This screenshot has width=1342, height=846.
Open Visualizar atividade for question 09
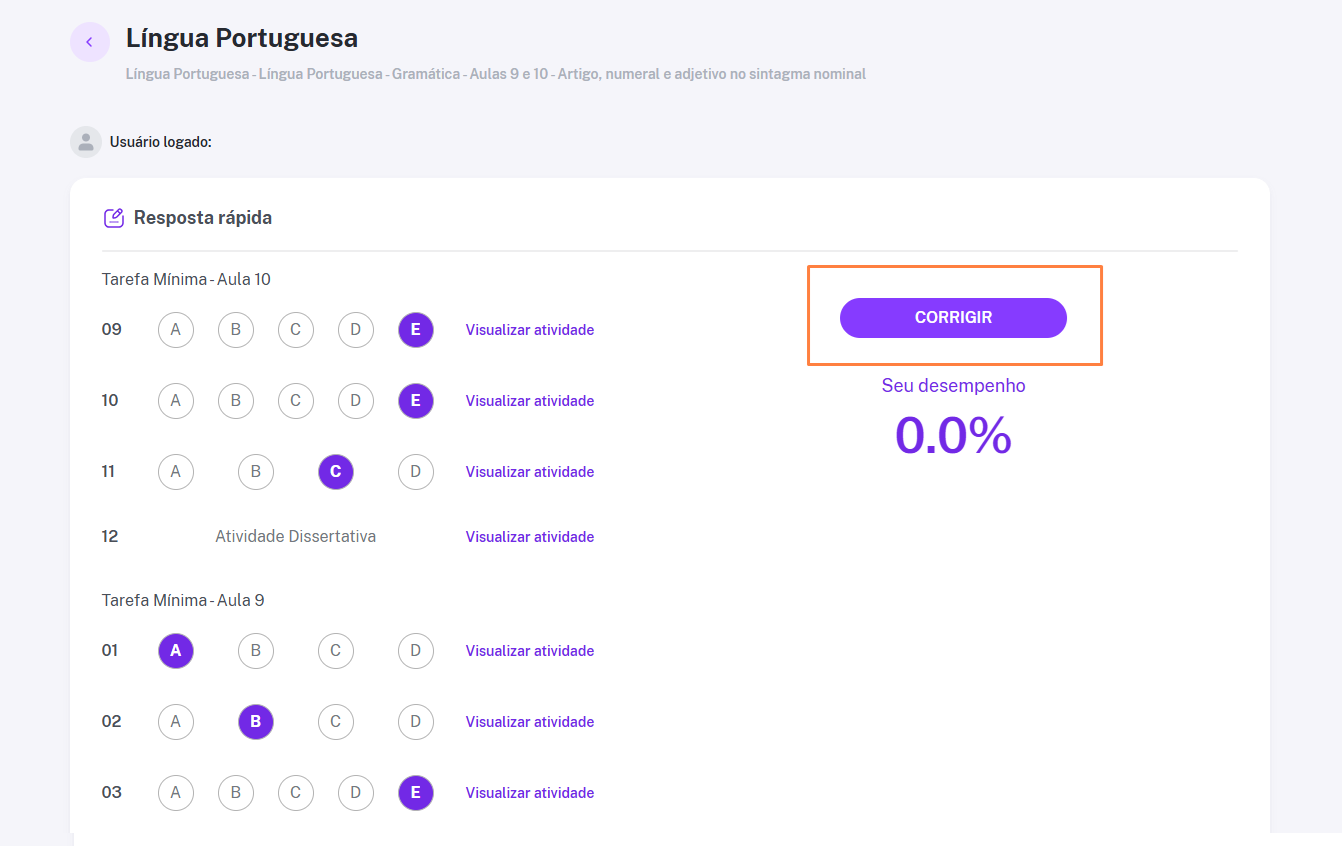click(x=530, y=330)
